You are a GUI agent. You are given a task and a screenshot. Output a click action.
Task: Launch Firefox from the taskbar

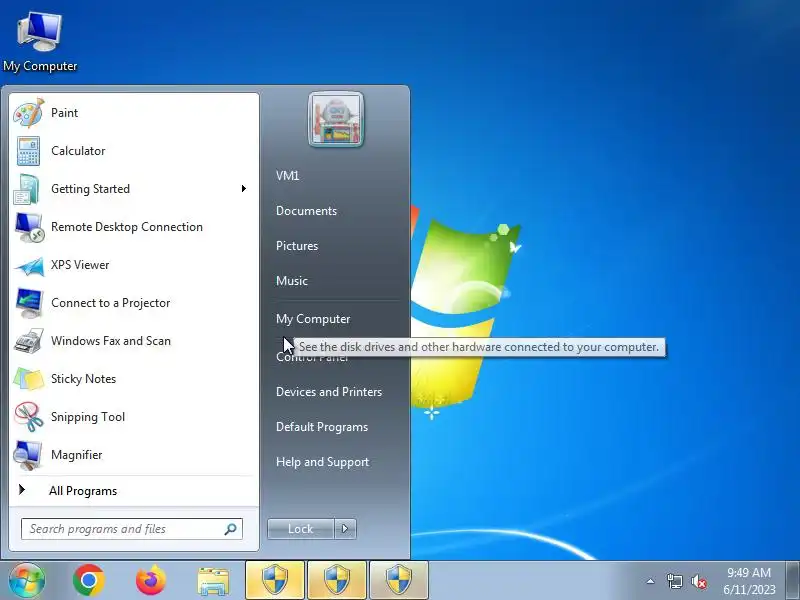[x=151, y=581]
